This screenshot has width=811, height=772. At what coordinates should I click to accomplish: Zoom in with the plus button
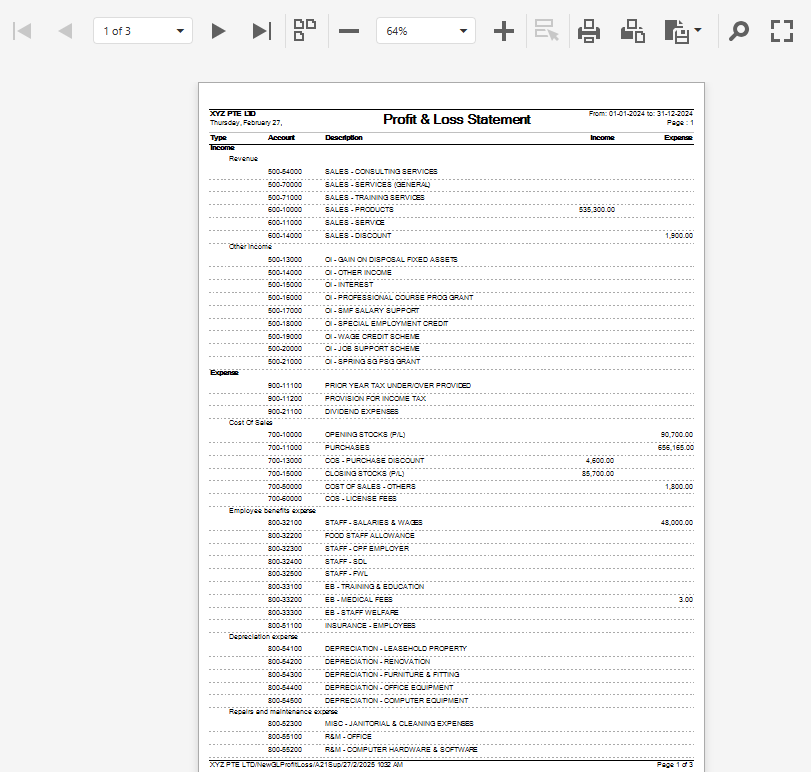coord(504,31)
